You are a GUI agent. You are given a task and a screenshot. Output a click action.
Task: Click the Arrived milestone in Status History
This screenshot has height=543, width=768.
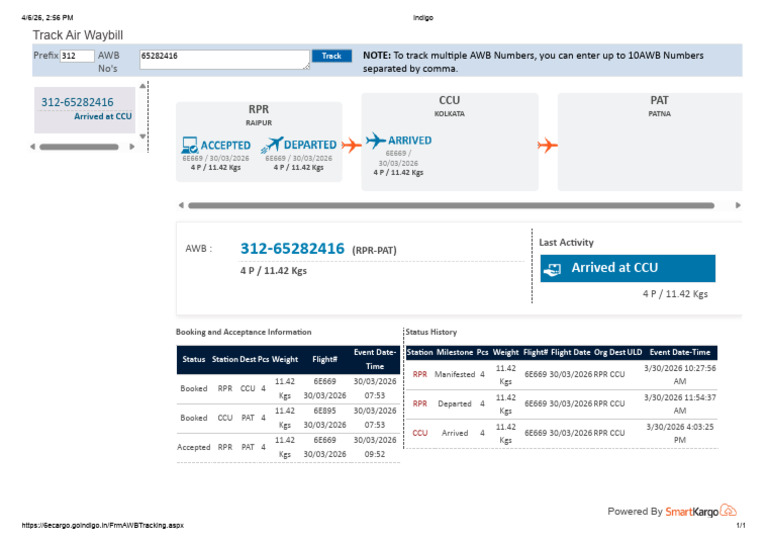click(x=455, y=433)
